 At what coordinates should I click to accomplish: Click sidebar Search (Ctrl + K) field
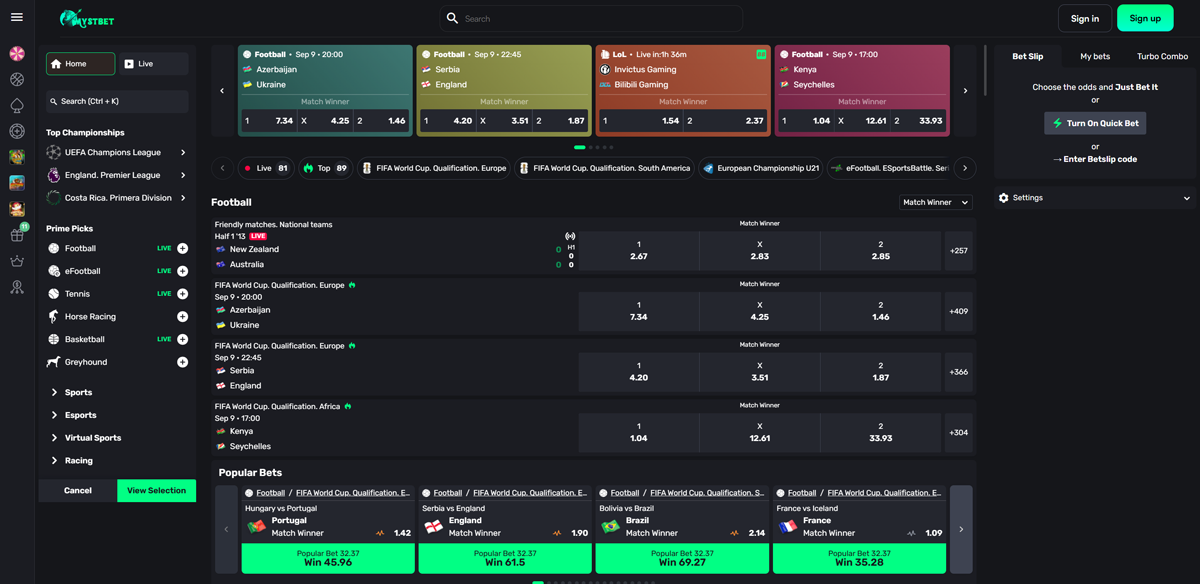117,101
